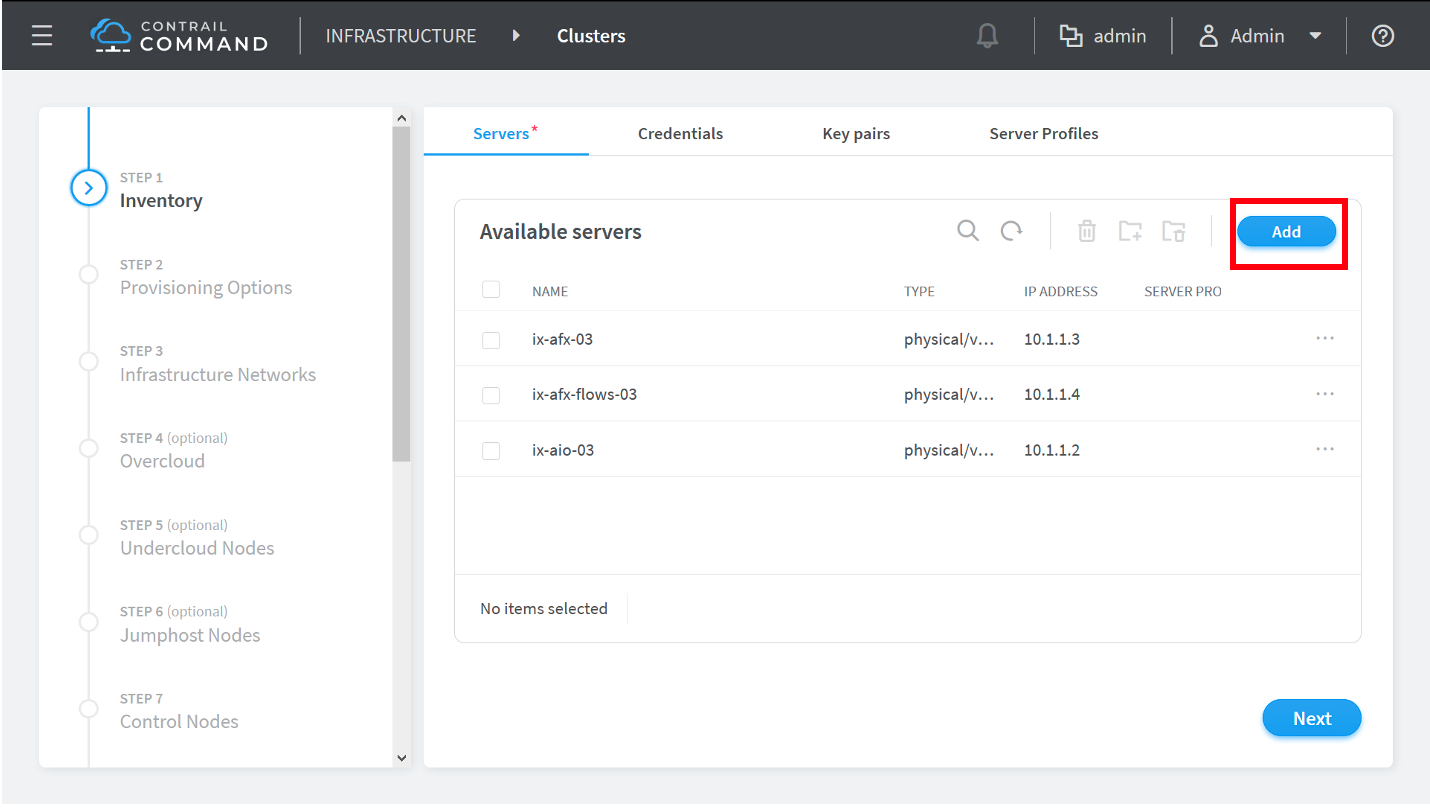
Task: Click the Contrail Command cloud logo
Action: (x=110, y=36)
